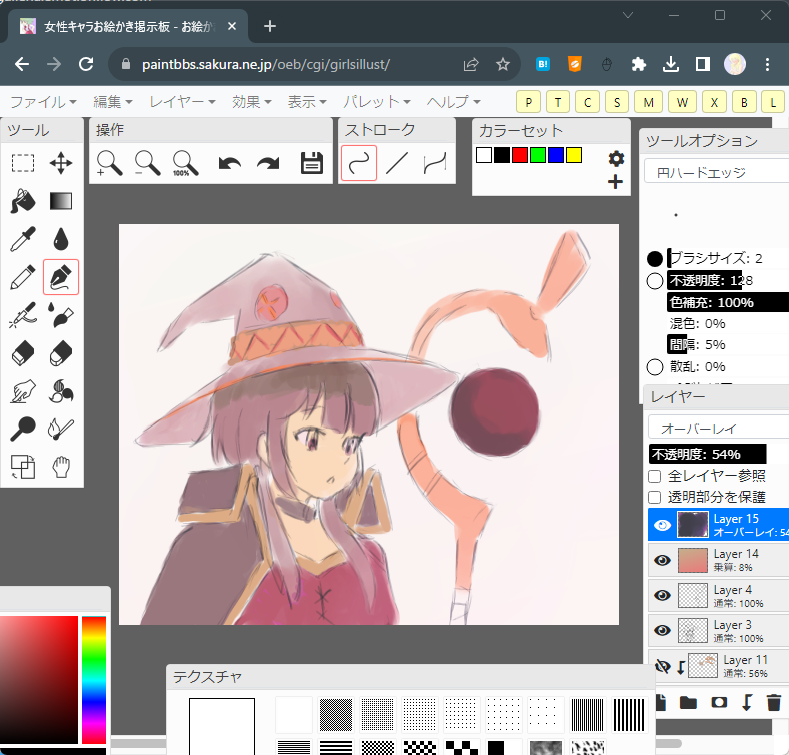This screenshot has width=789, height=755.
Task: Enable the 透明部分を保護 checkbox
Action: pyautogui.click(x=655, y=498)
